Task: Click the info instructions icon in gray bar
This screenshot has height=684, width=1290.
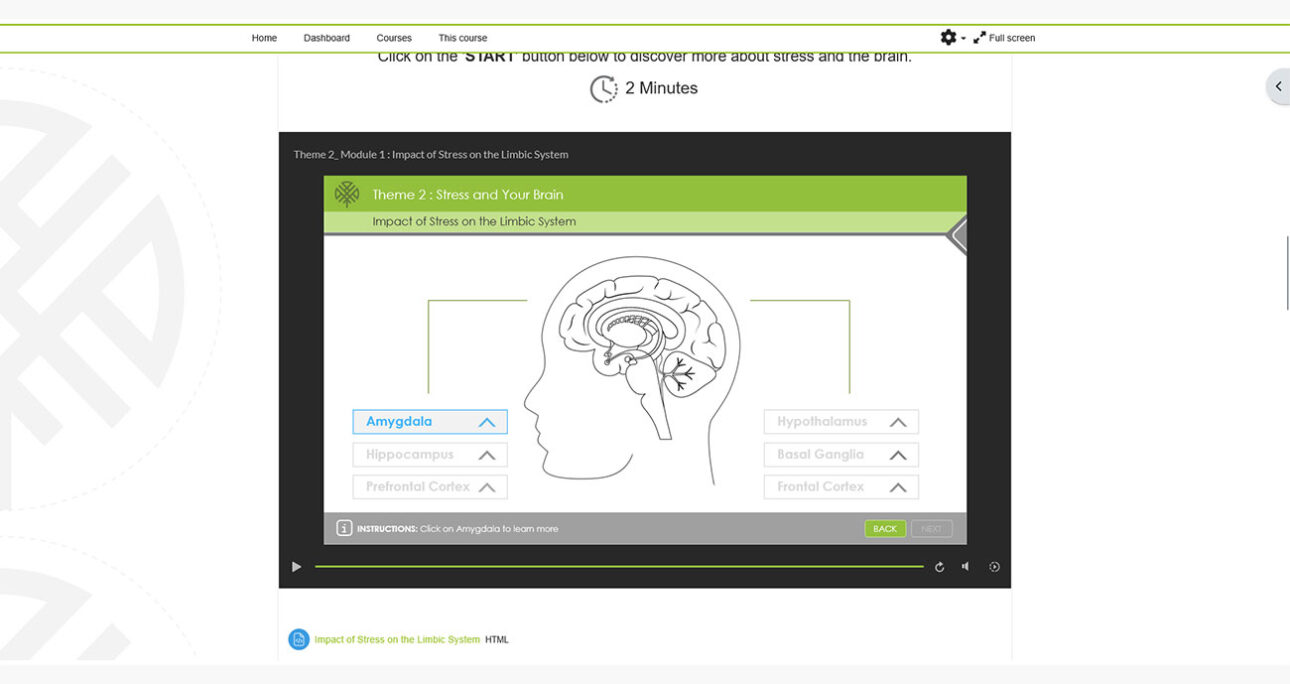Action: click(x=343, y=528)
